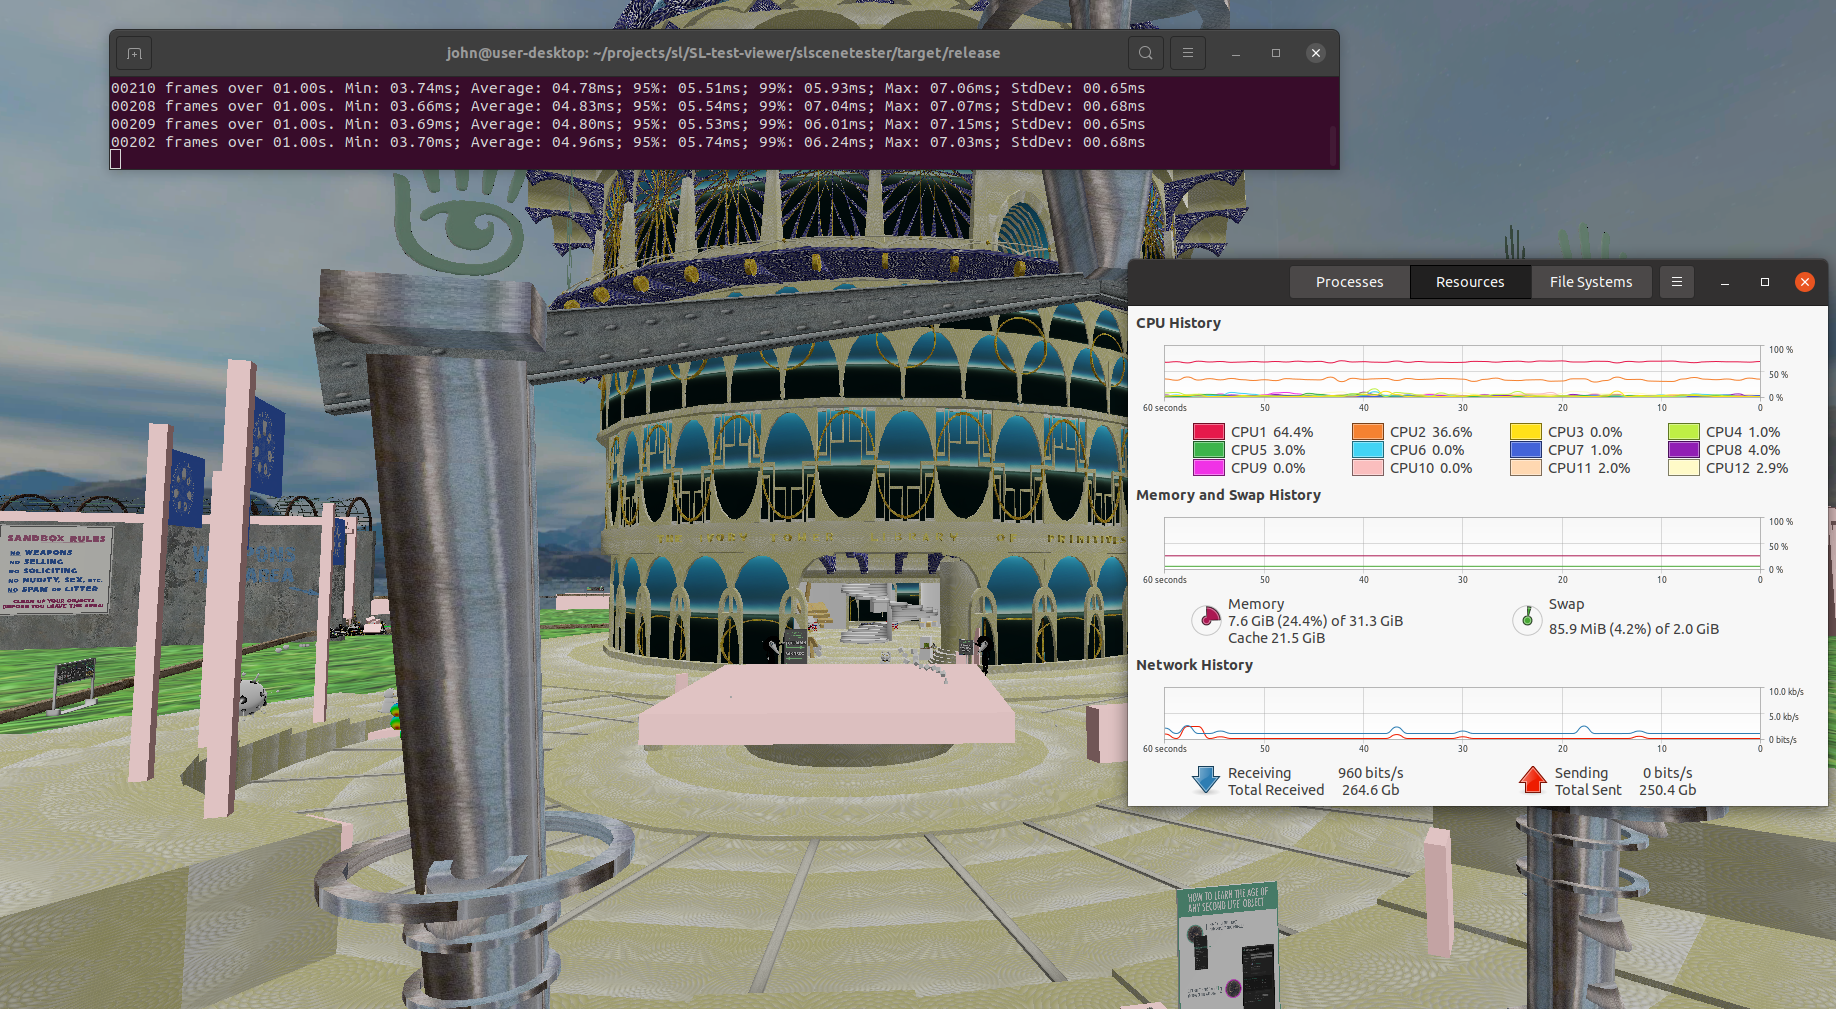Click the network history graph
This screenshot has width=1836, height=1009.
click(1462, 714)
